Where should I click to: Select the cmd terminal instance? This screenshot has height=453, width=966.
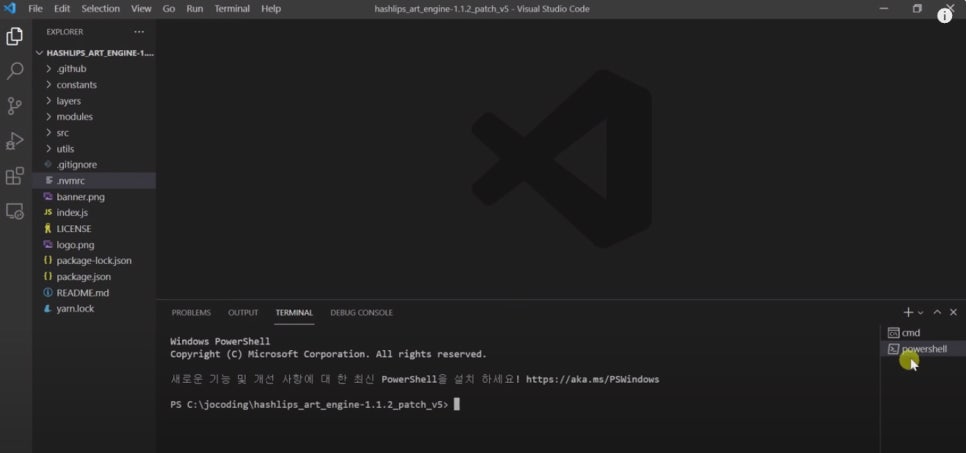coord(923,333)
